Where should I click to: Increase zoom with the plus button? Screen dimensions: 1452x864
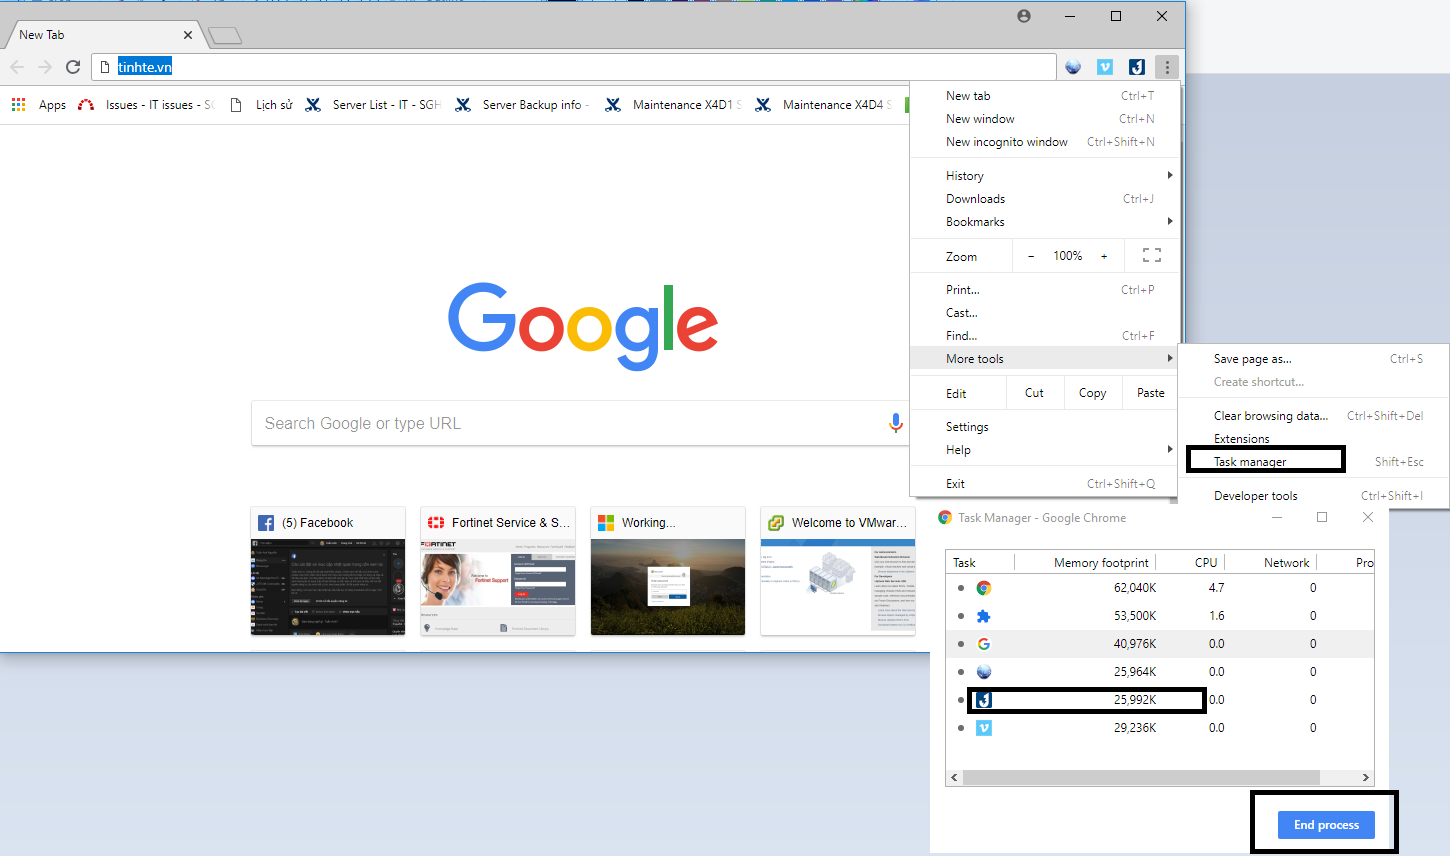tap(1104, 256)
